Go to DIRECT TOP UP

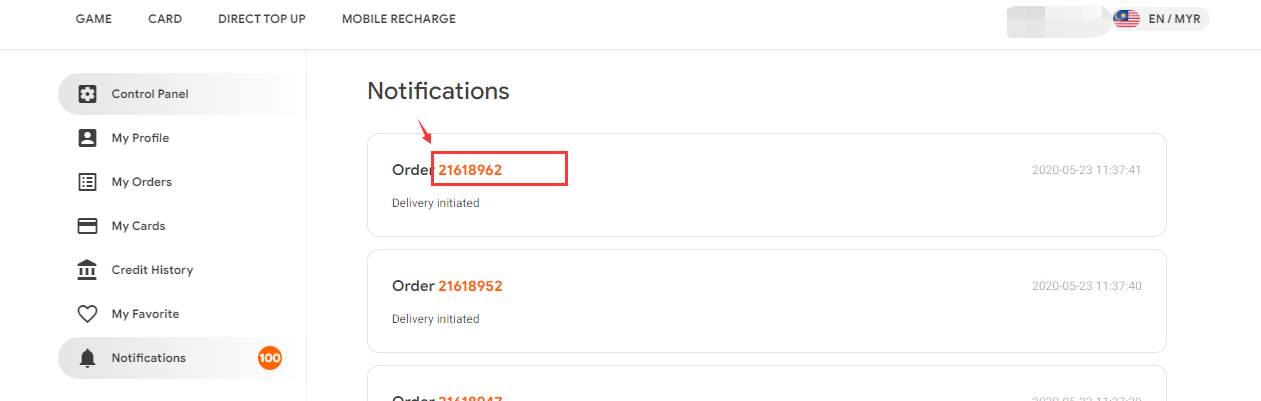click(x=262, y=19)
